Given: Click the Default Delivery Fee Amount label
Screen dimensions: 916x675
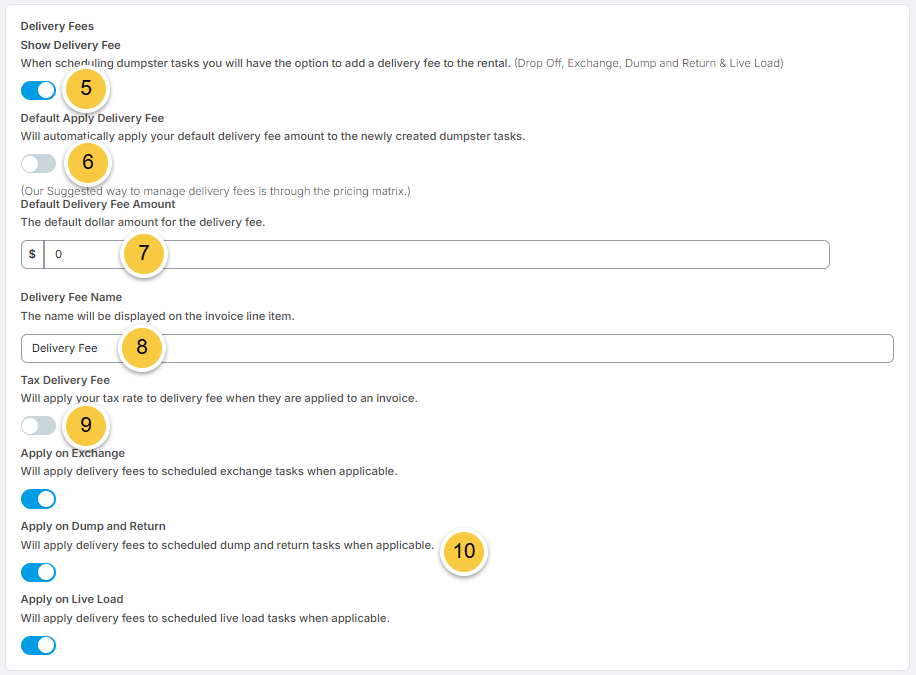Looking at the screenshot, I should [x=98, y=204].
